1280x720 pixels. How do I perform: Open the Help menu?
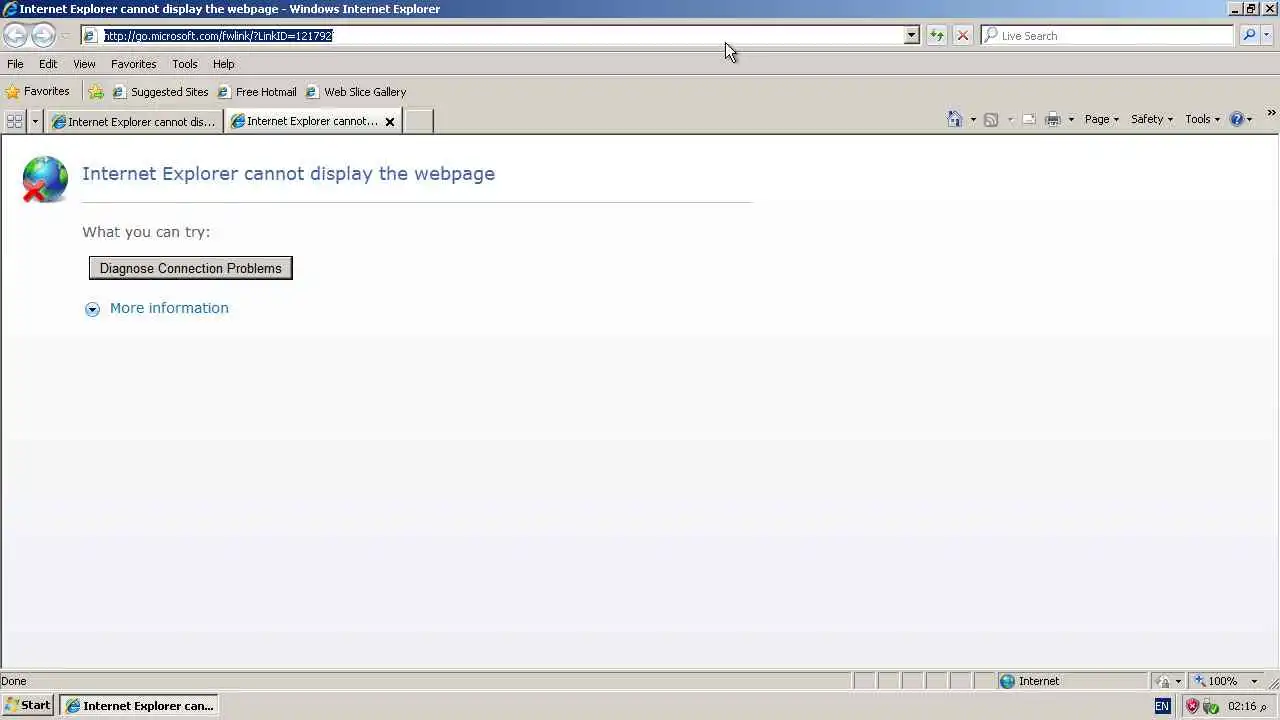point(223,64)
